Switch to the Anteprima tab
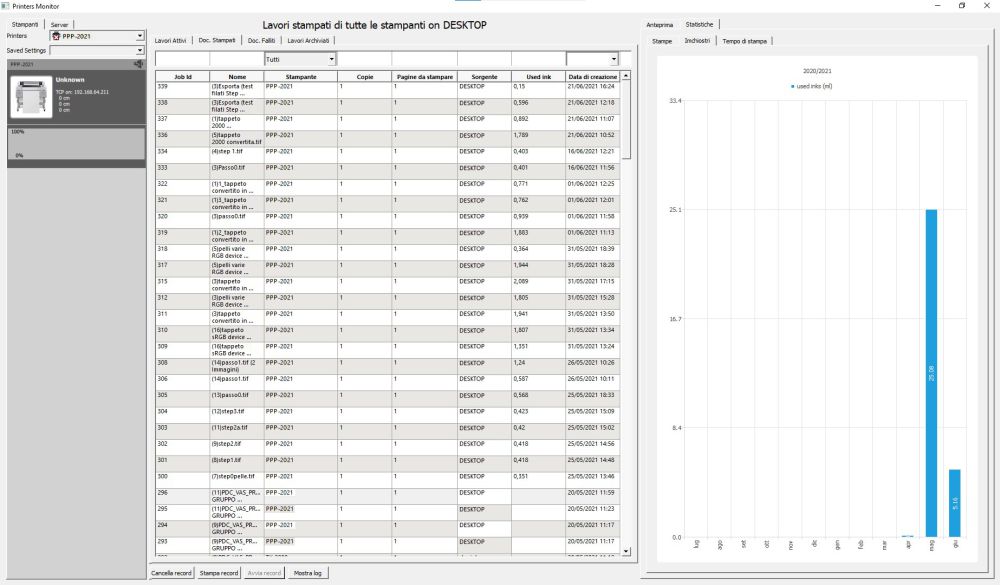1000x585 pixels. [x=659, y=25]
